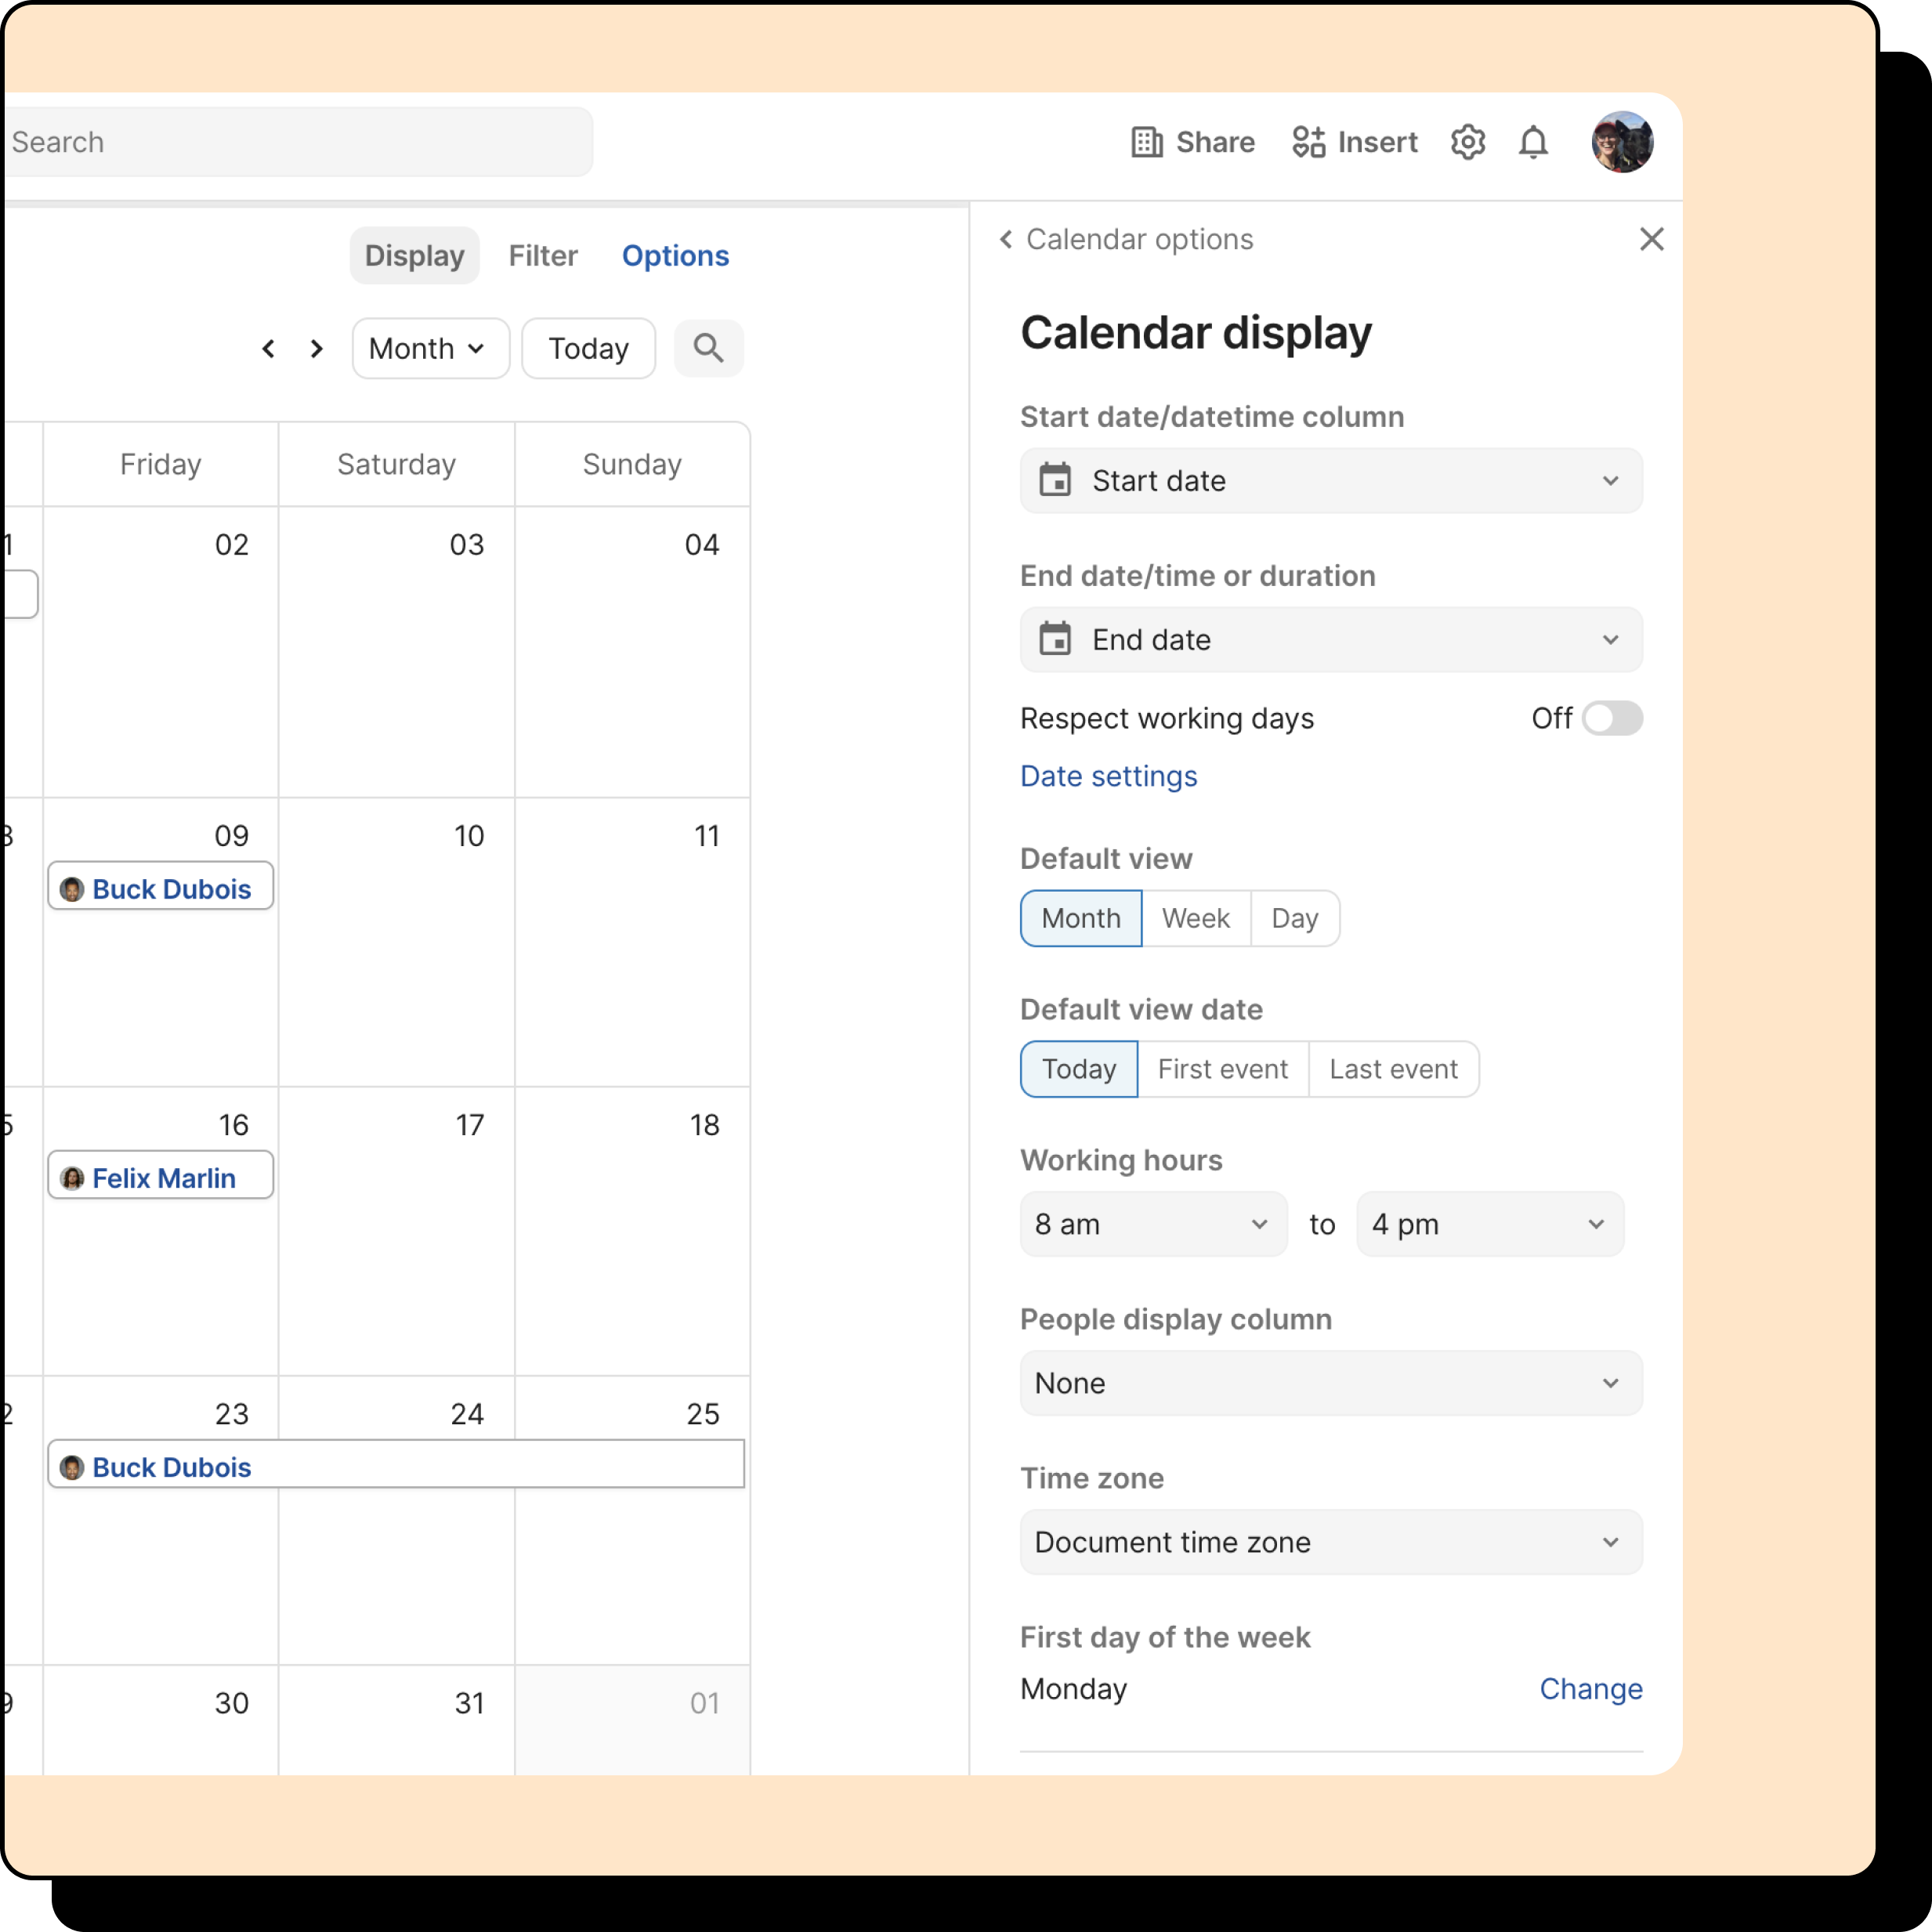Open the Options tab

[675, 256]
